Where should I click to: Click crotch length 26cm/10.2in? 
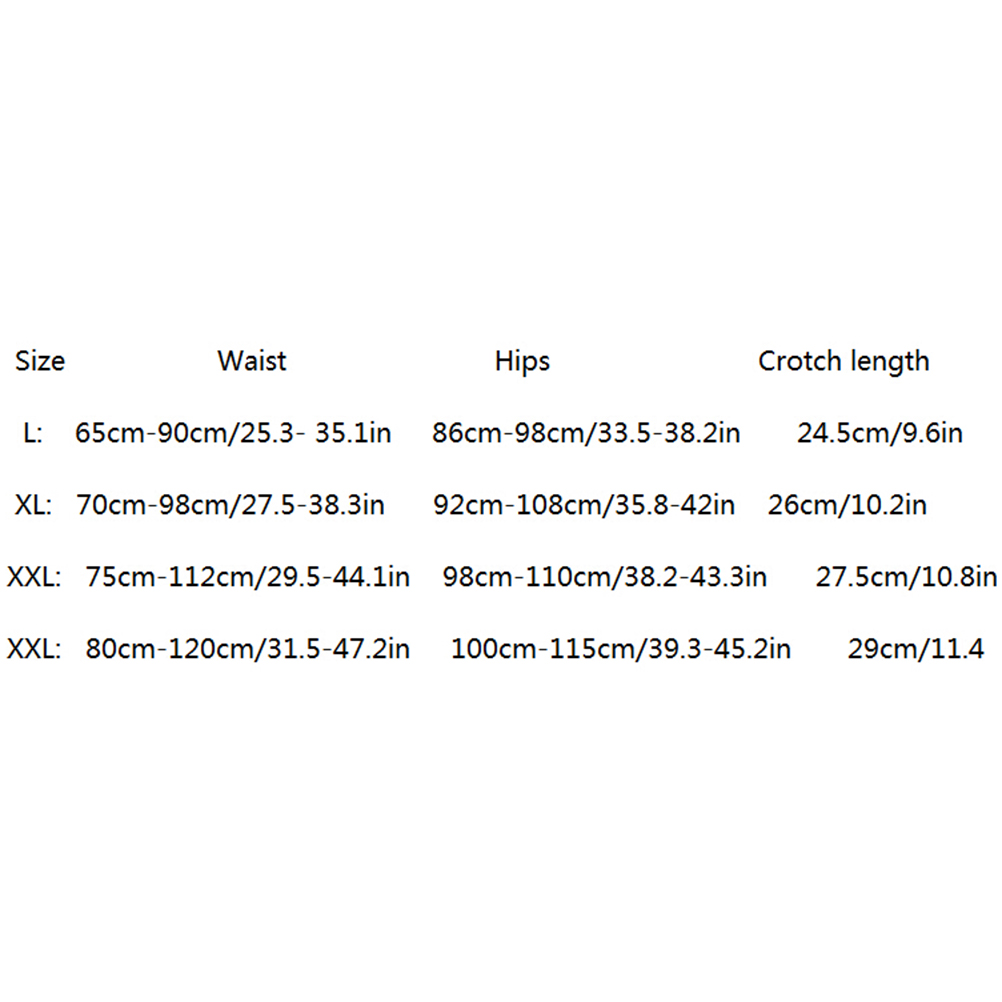point(847,505)
